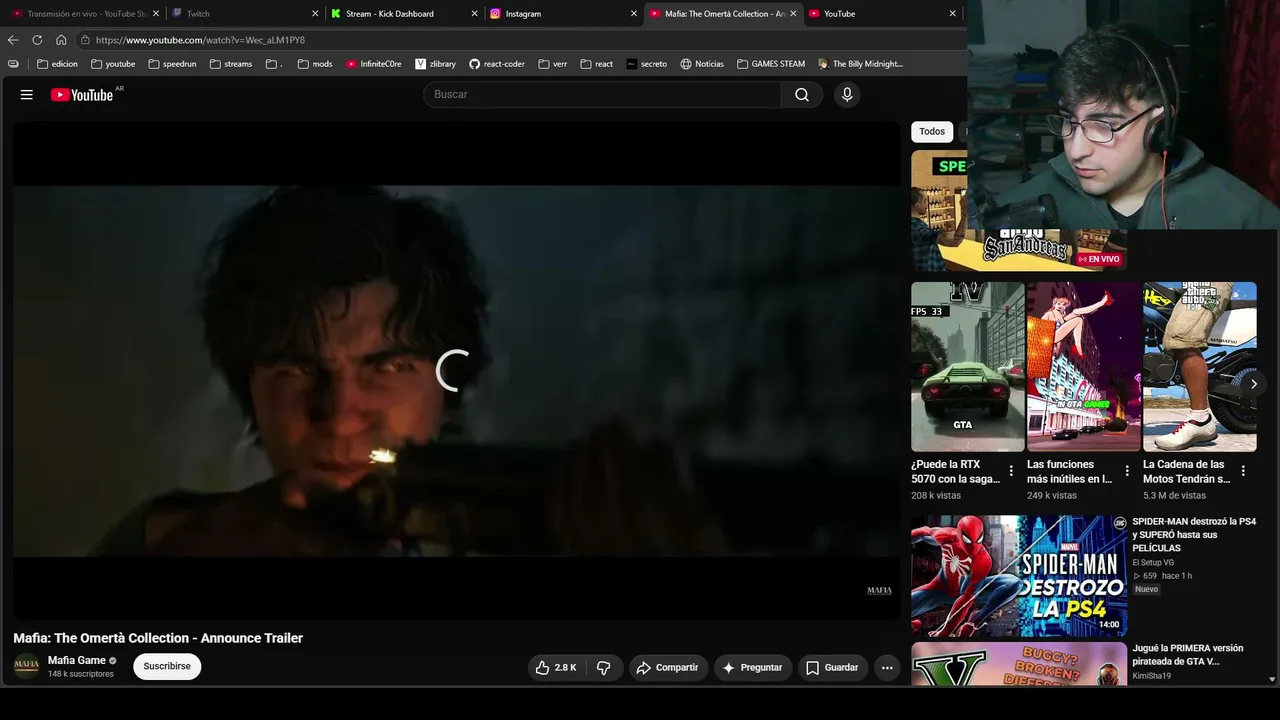Click the buffering Mafia trailer video player
The height and width of the screenshot is (720, 1280).
457,371
